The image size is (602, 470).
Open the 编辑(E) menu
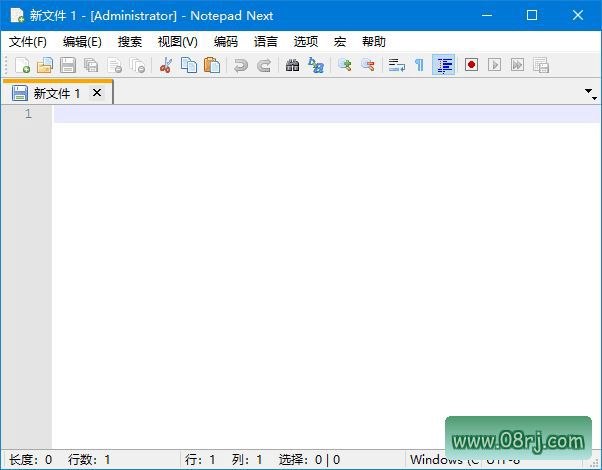pyautogui.click(x=82, y=41)
